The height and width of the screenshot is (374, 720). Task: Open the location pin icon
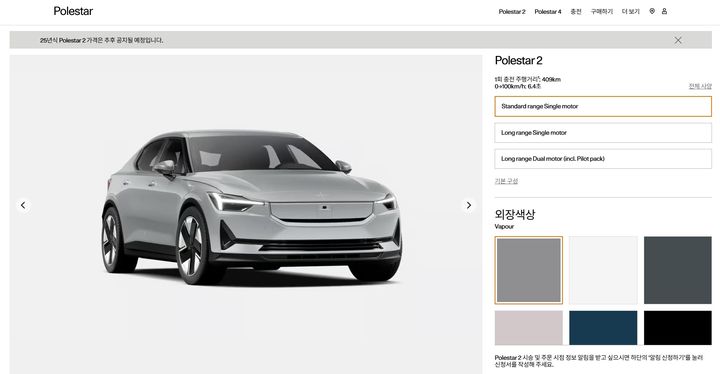(x=652, y=11)
